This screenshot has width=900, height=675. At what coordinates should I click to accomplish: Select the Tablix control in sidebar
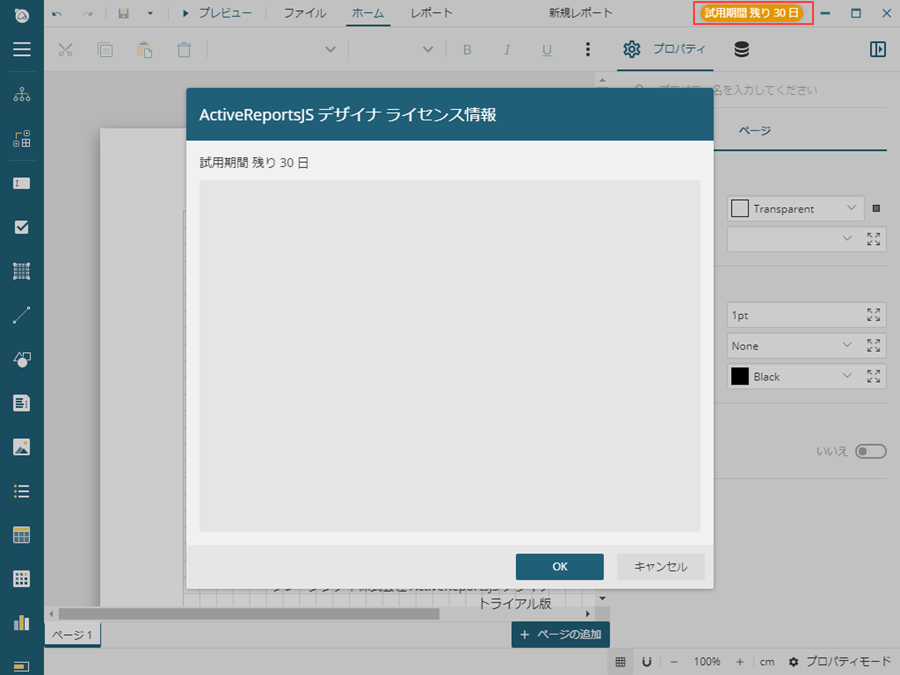22,579
